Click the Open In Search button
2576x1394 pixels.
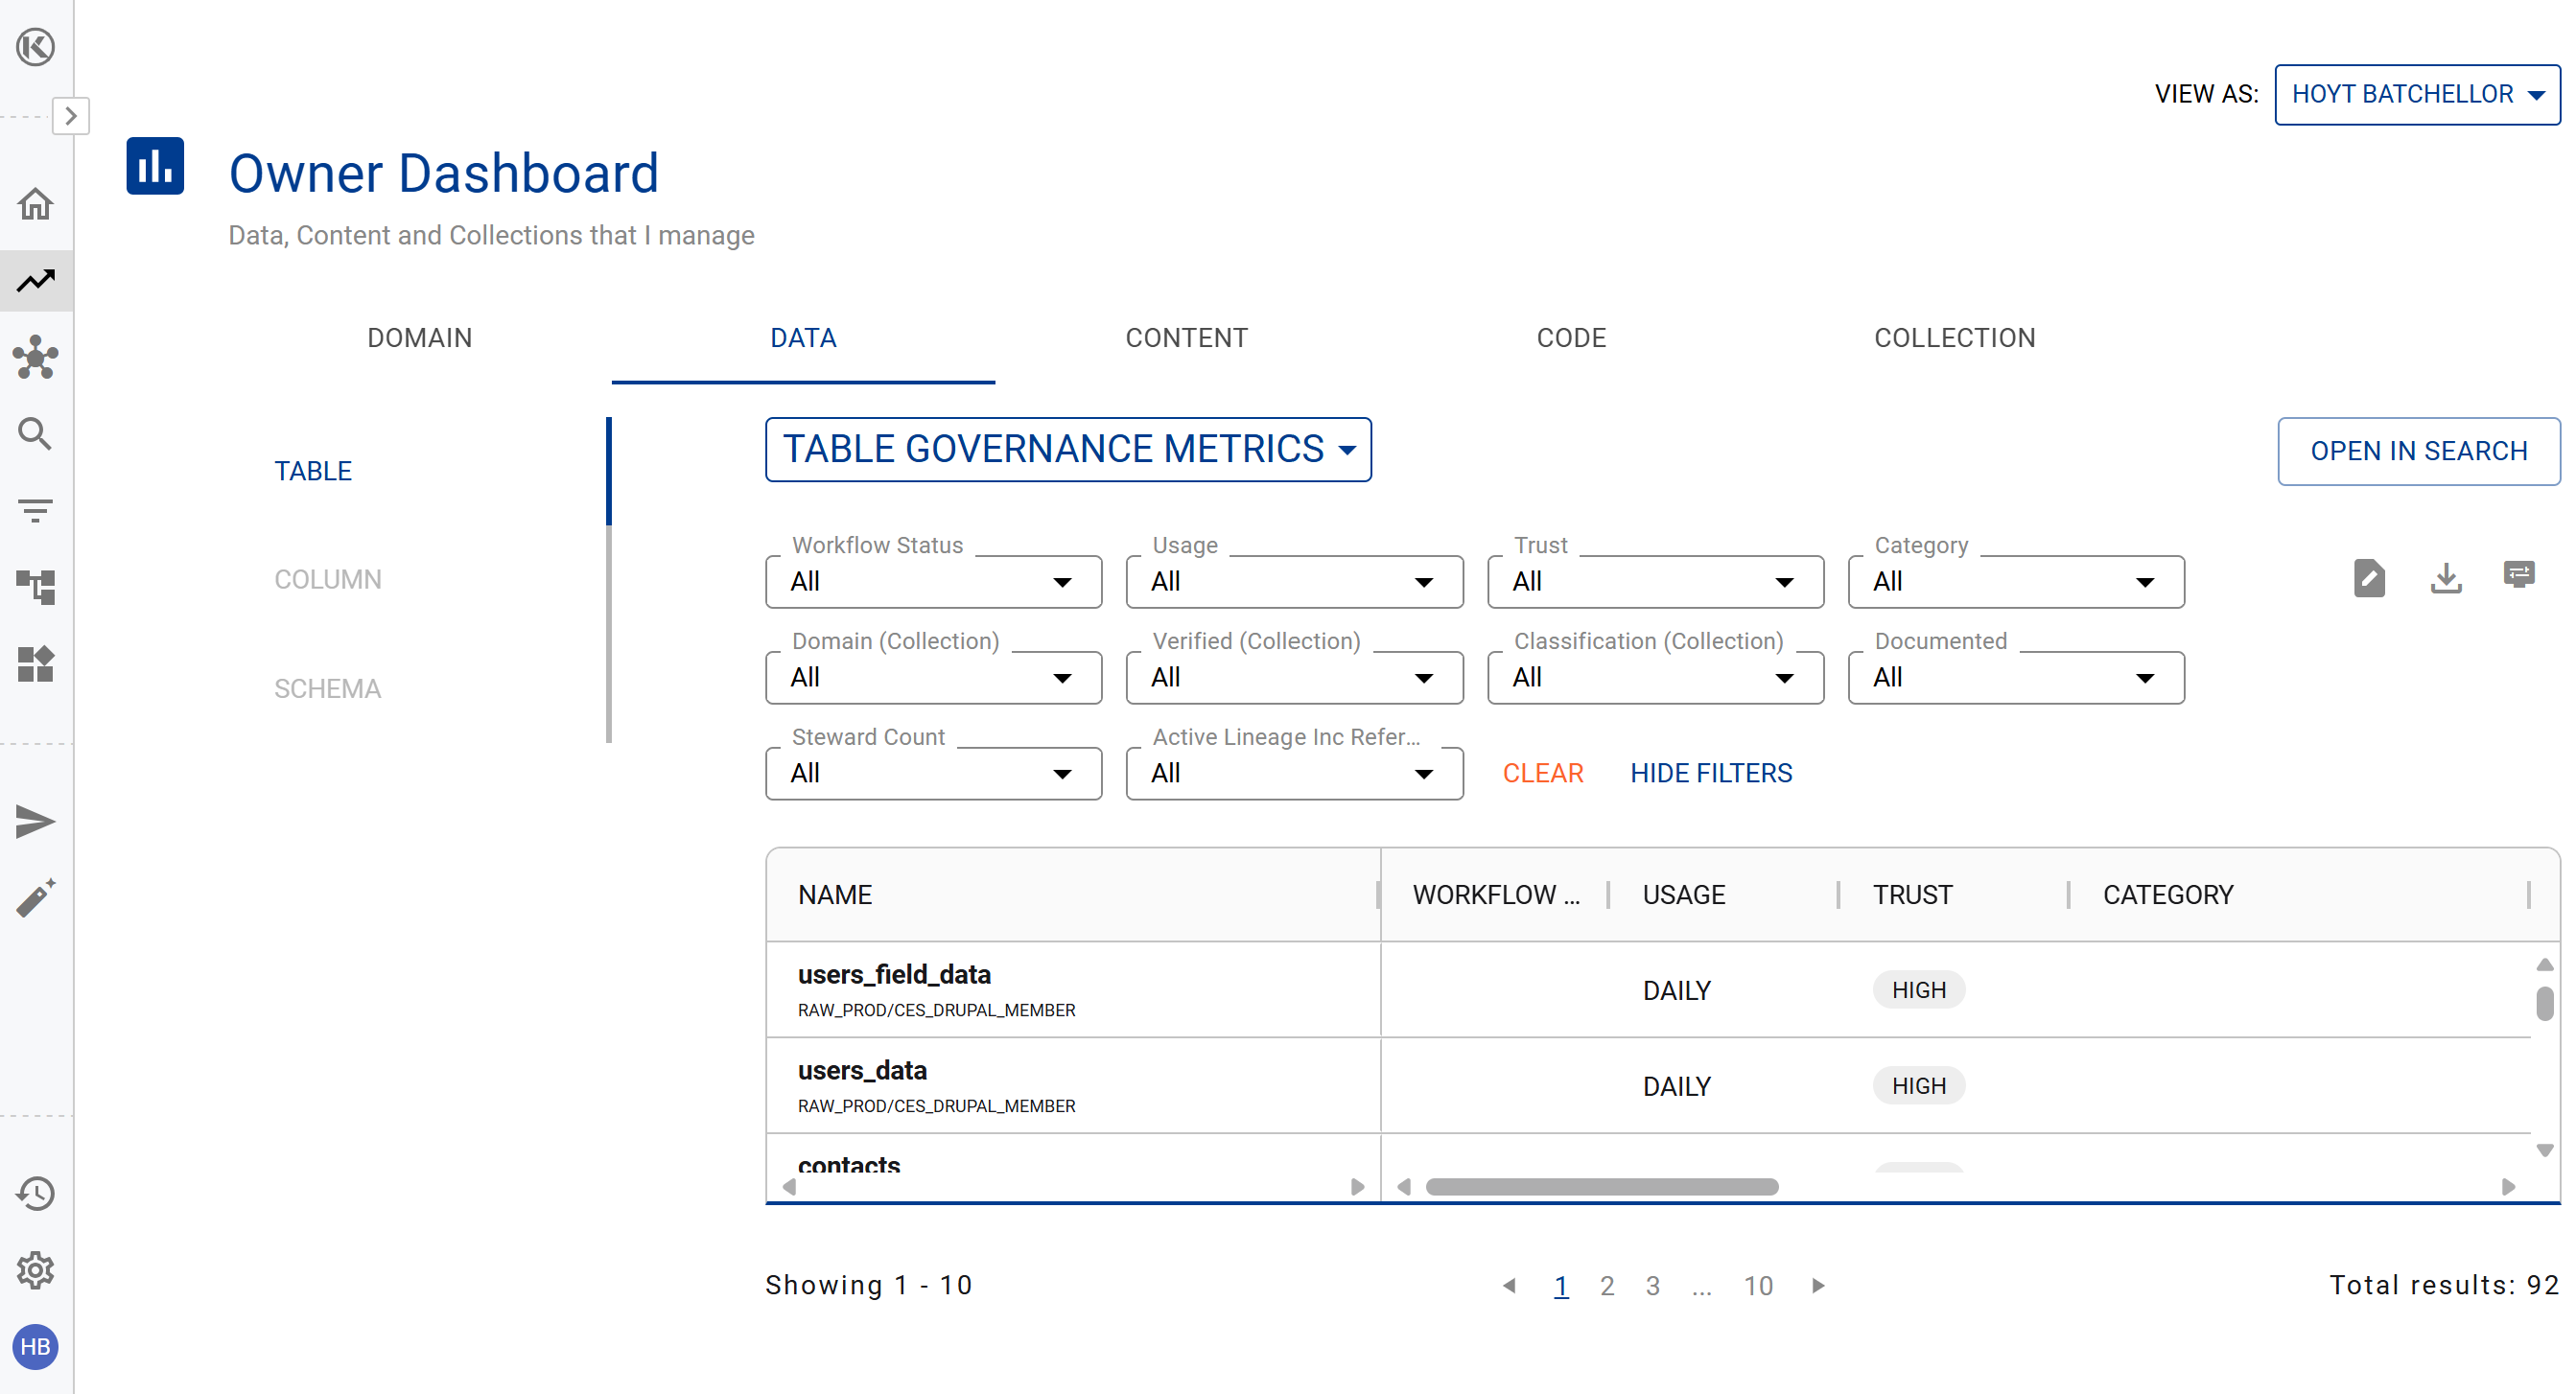[2418, 452]
